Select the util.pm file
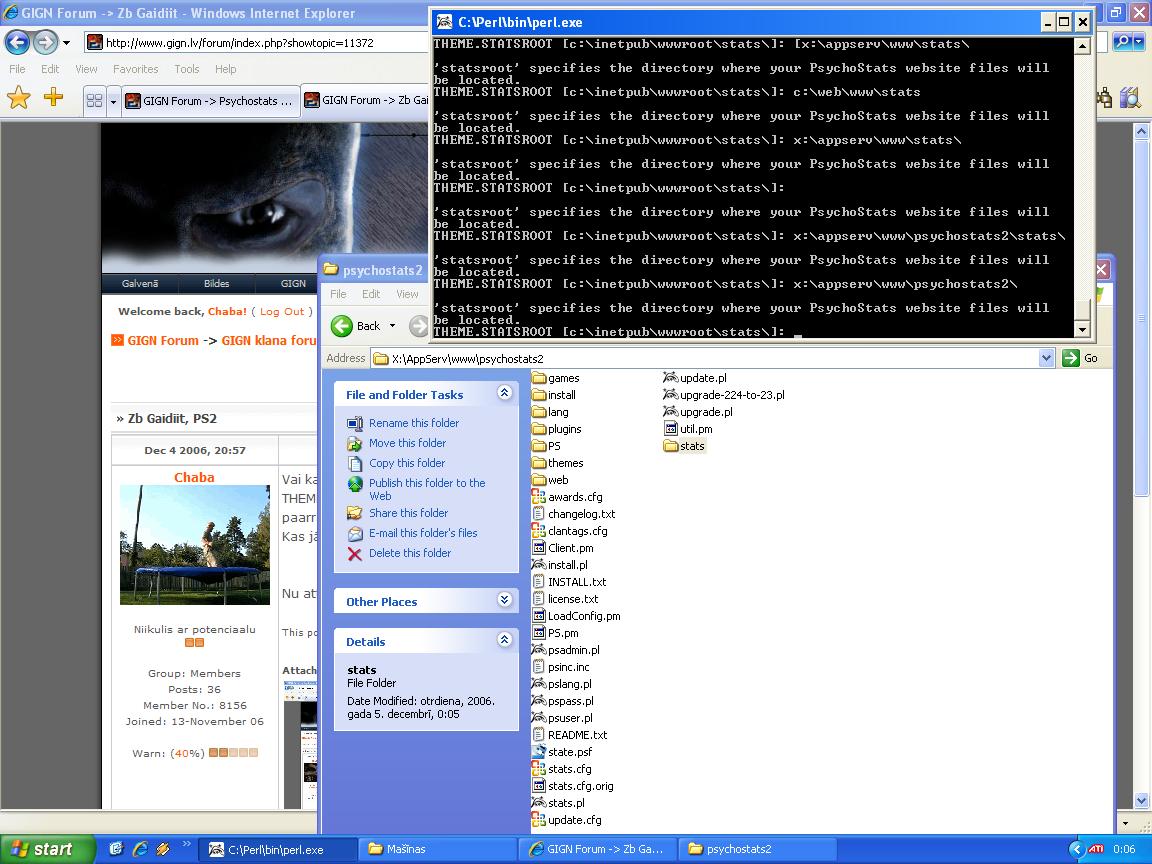Screen dimensions: 1152x864 [688, 429]
